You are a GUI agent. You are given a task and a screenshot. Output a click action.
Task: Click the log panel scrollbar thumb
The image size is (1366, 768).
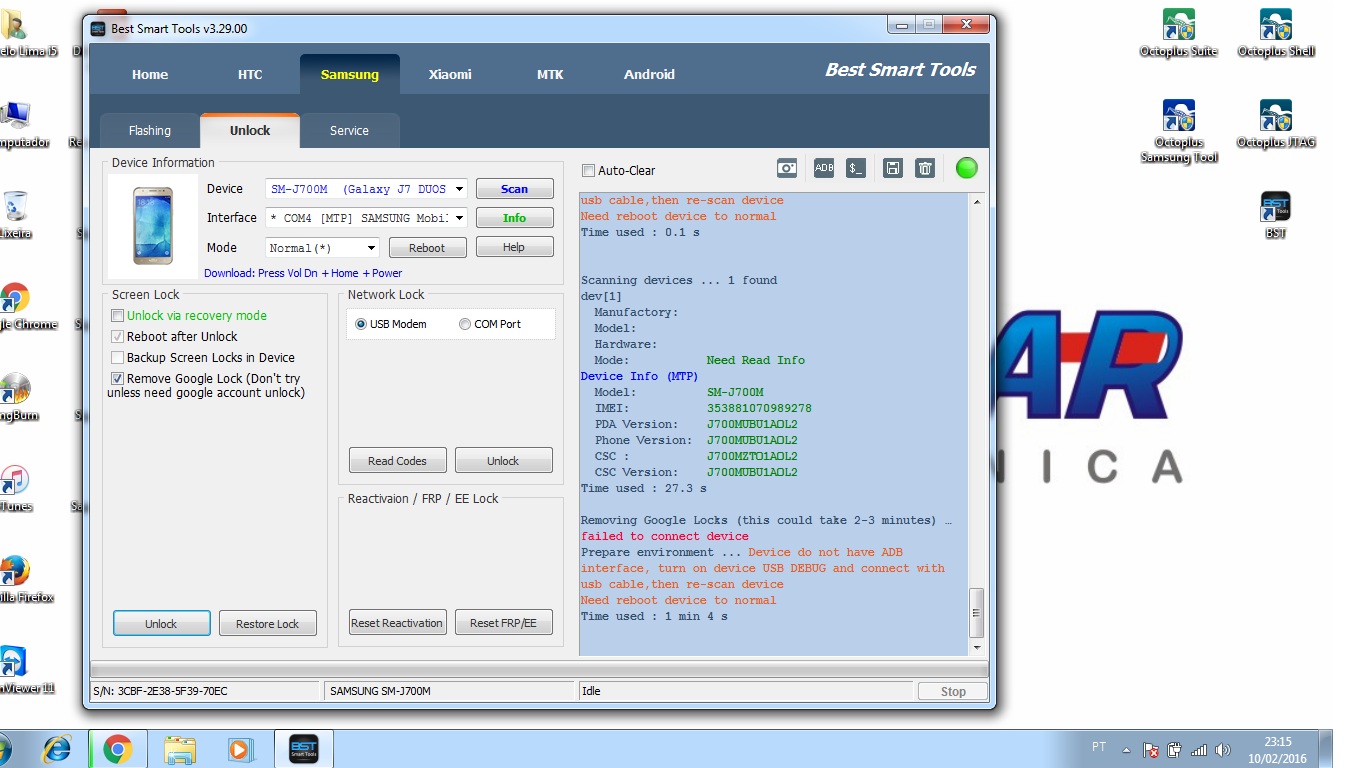pos(977,612)
